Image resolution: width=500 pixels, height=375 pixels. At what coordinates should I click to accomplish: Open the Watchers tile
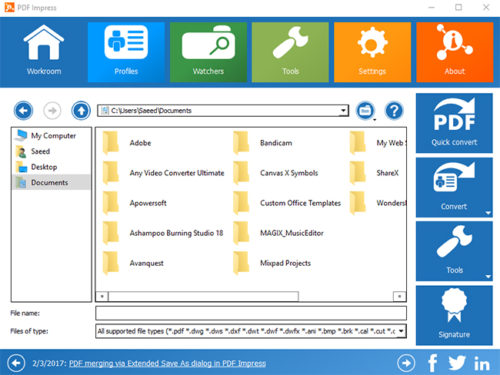coord(208,52)
